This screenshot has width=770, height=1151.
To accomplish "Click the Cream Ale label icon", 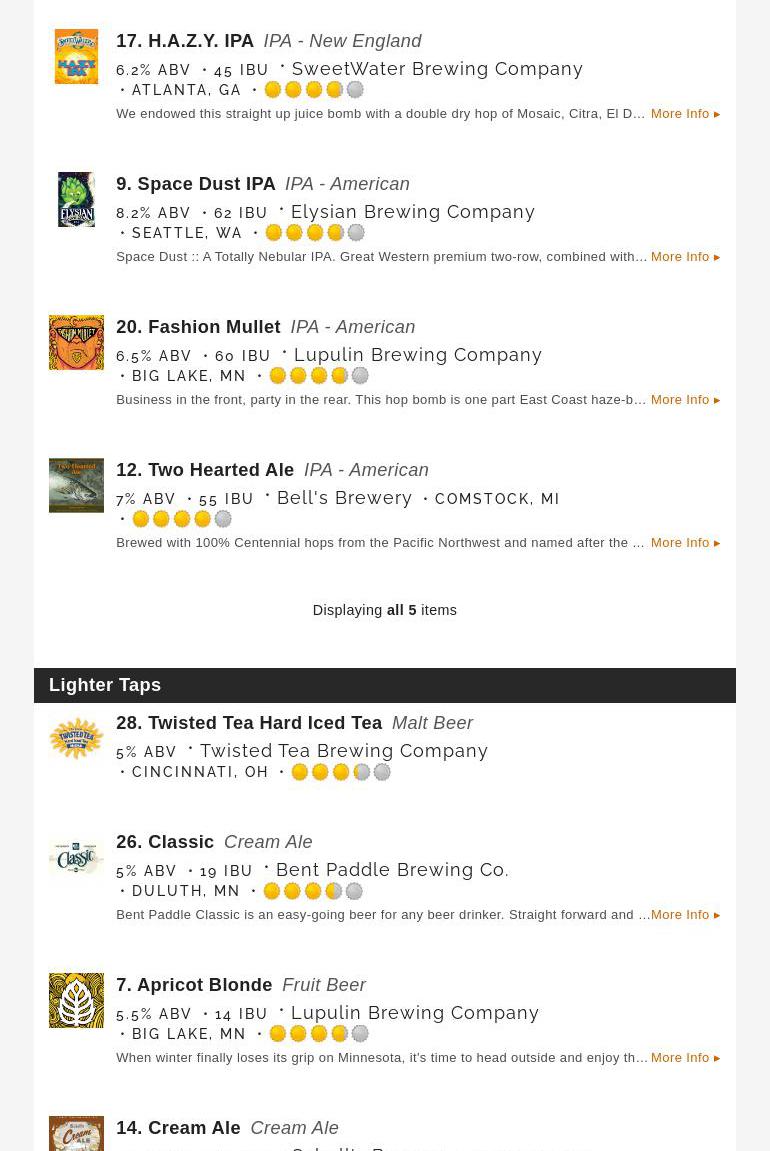I will 76,1135.
